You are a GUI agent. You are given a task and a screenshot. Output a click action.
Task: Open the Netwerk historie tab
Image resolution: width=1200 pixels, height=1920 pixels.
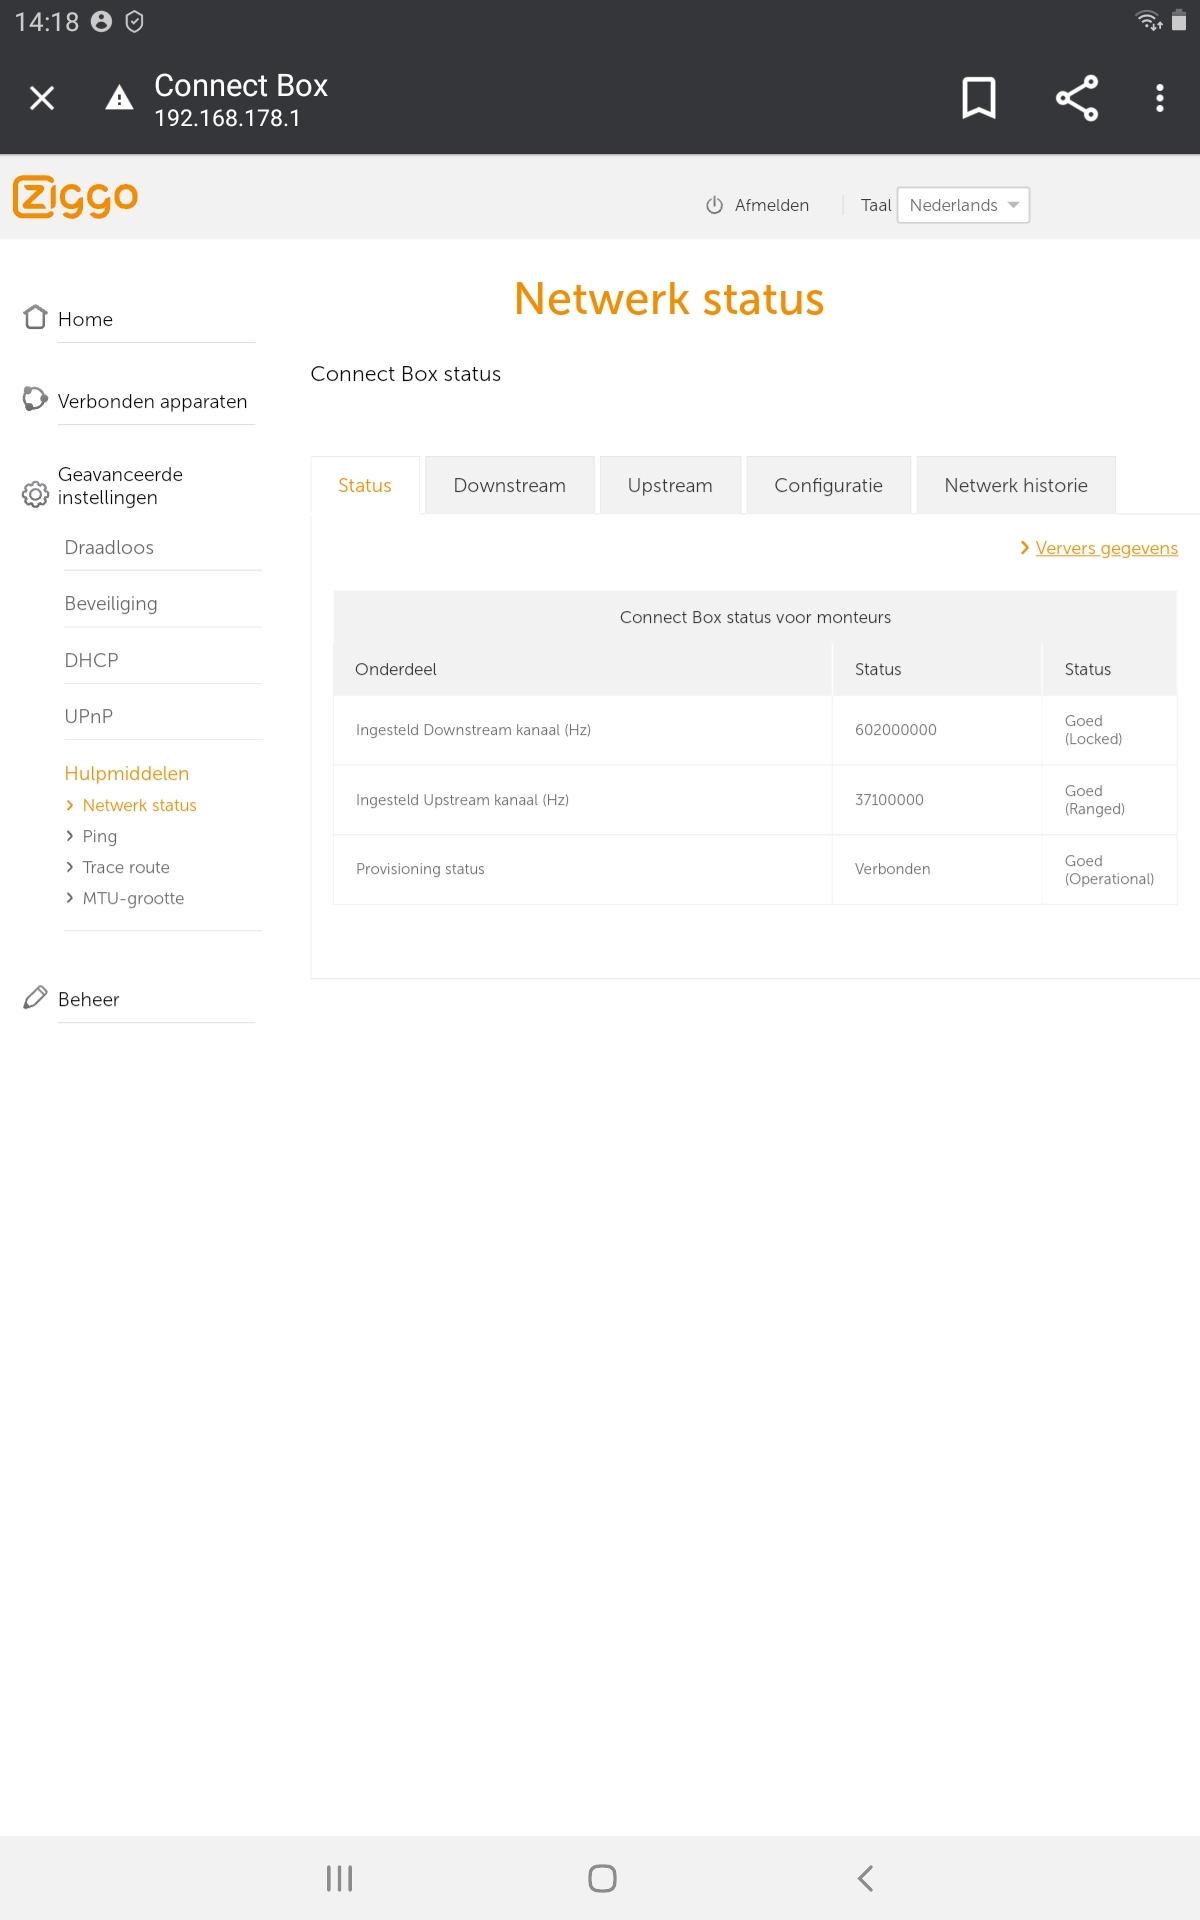point(1015,485)
